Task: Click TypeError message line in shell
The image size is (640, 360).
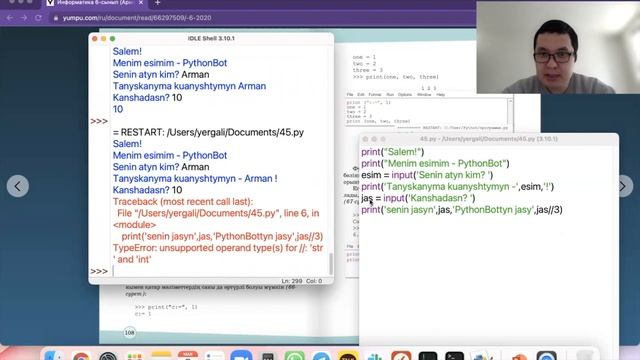Action: [x=218, y=253]
